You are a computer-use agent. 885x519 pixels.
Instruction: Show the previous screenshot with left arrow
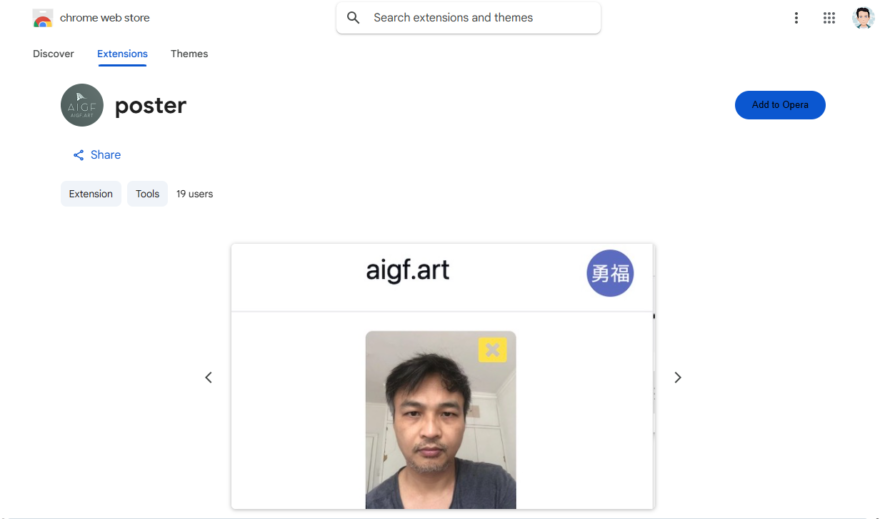pyautogui.click(x=208, y=377)
